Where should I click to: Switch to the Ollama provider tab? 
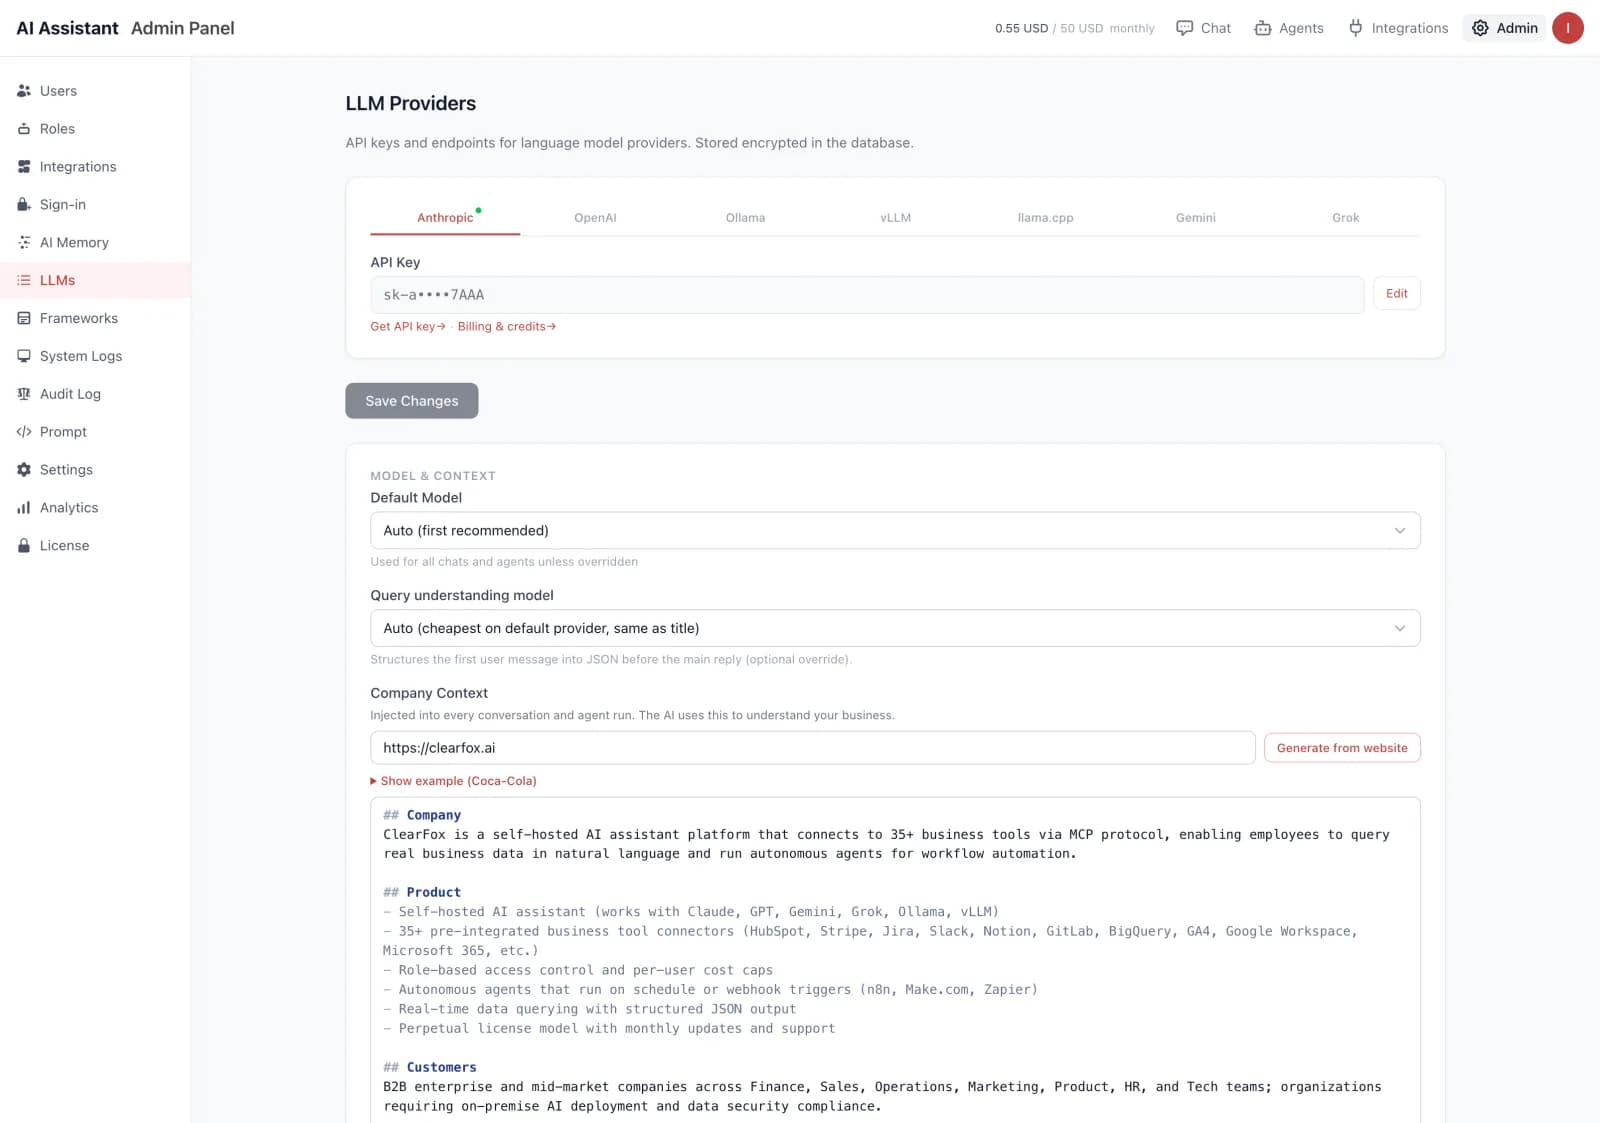point(745,218)
